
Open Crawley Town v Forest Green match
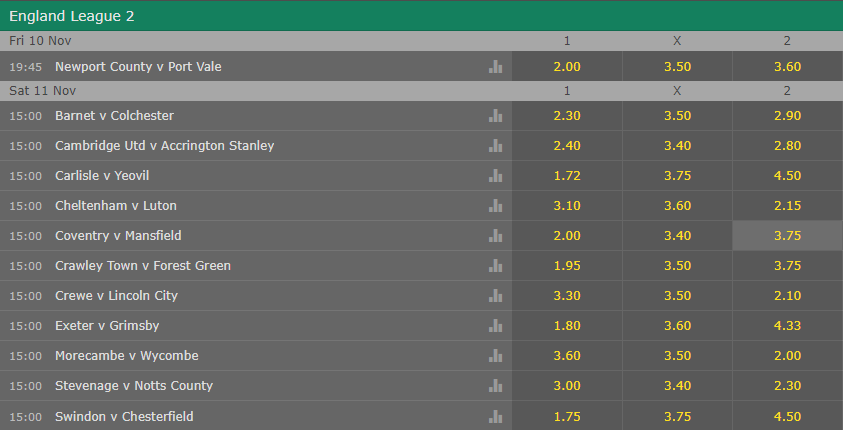[x=142, y=266]
